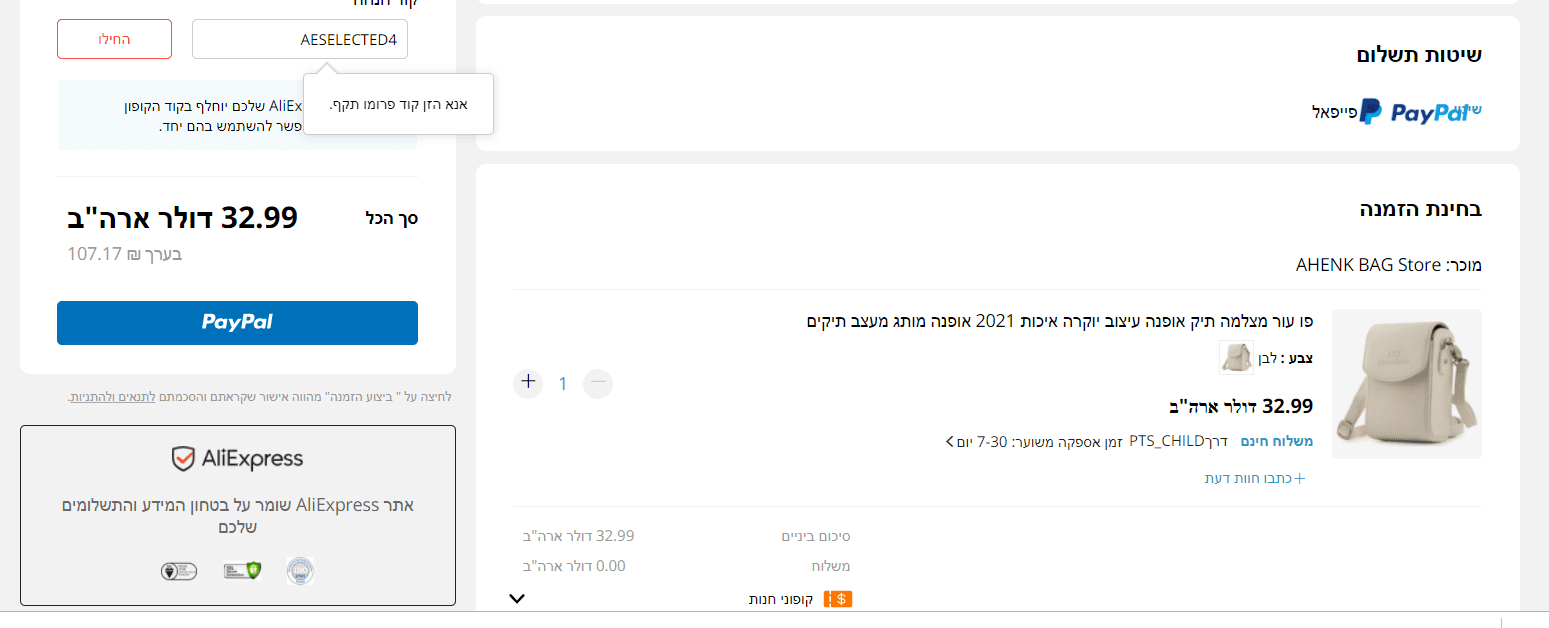Click the product title of the leather bag
This screenshot has width=1549, height=628.
1059,321
